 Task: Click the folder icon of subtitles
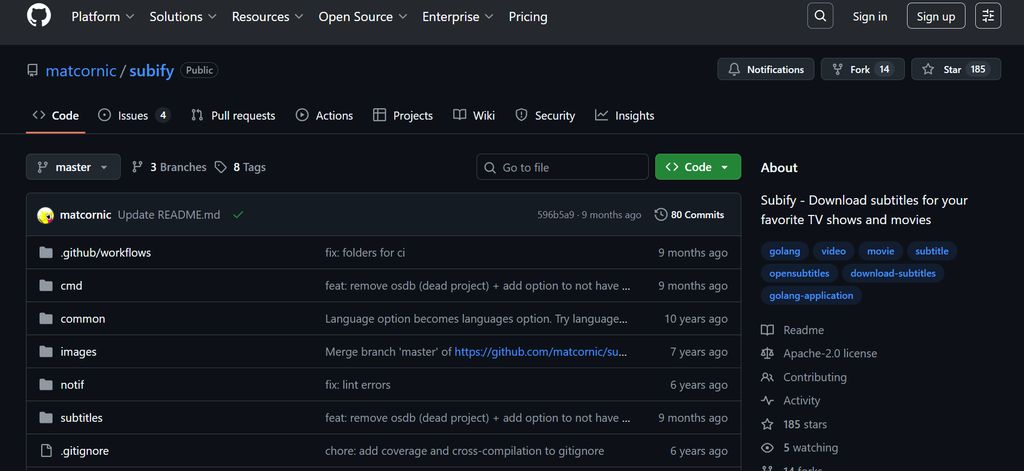point(46,417)
